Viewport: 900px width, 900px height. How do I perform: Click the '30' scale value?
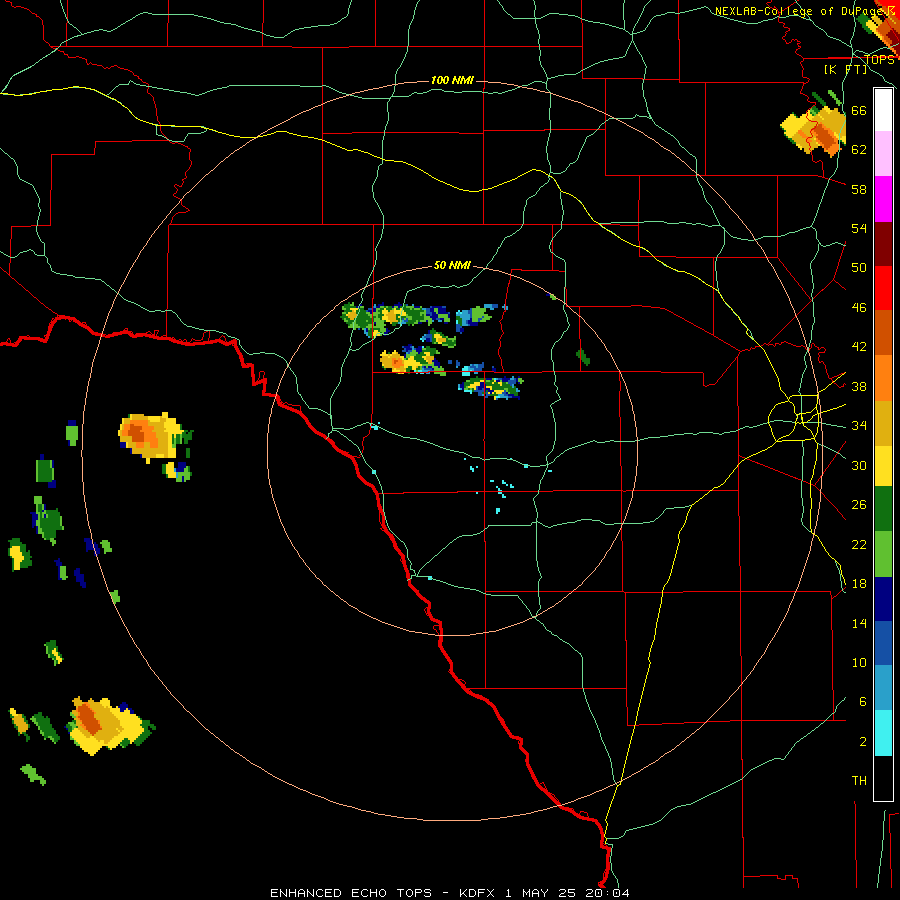[x=859, y=465]
